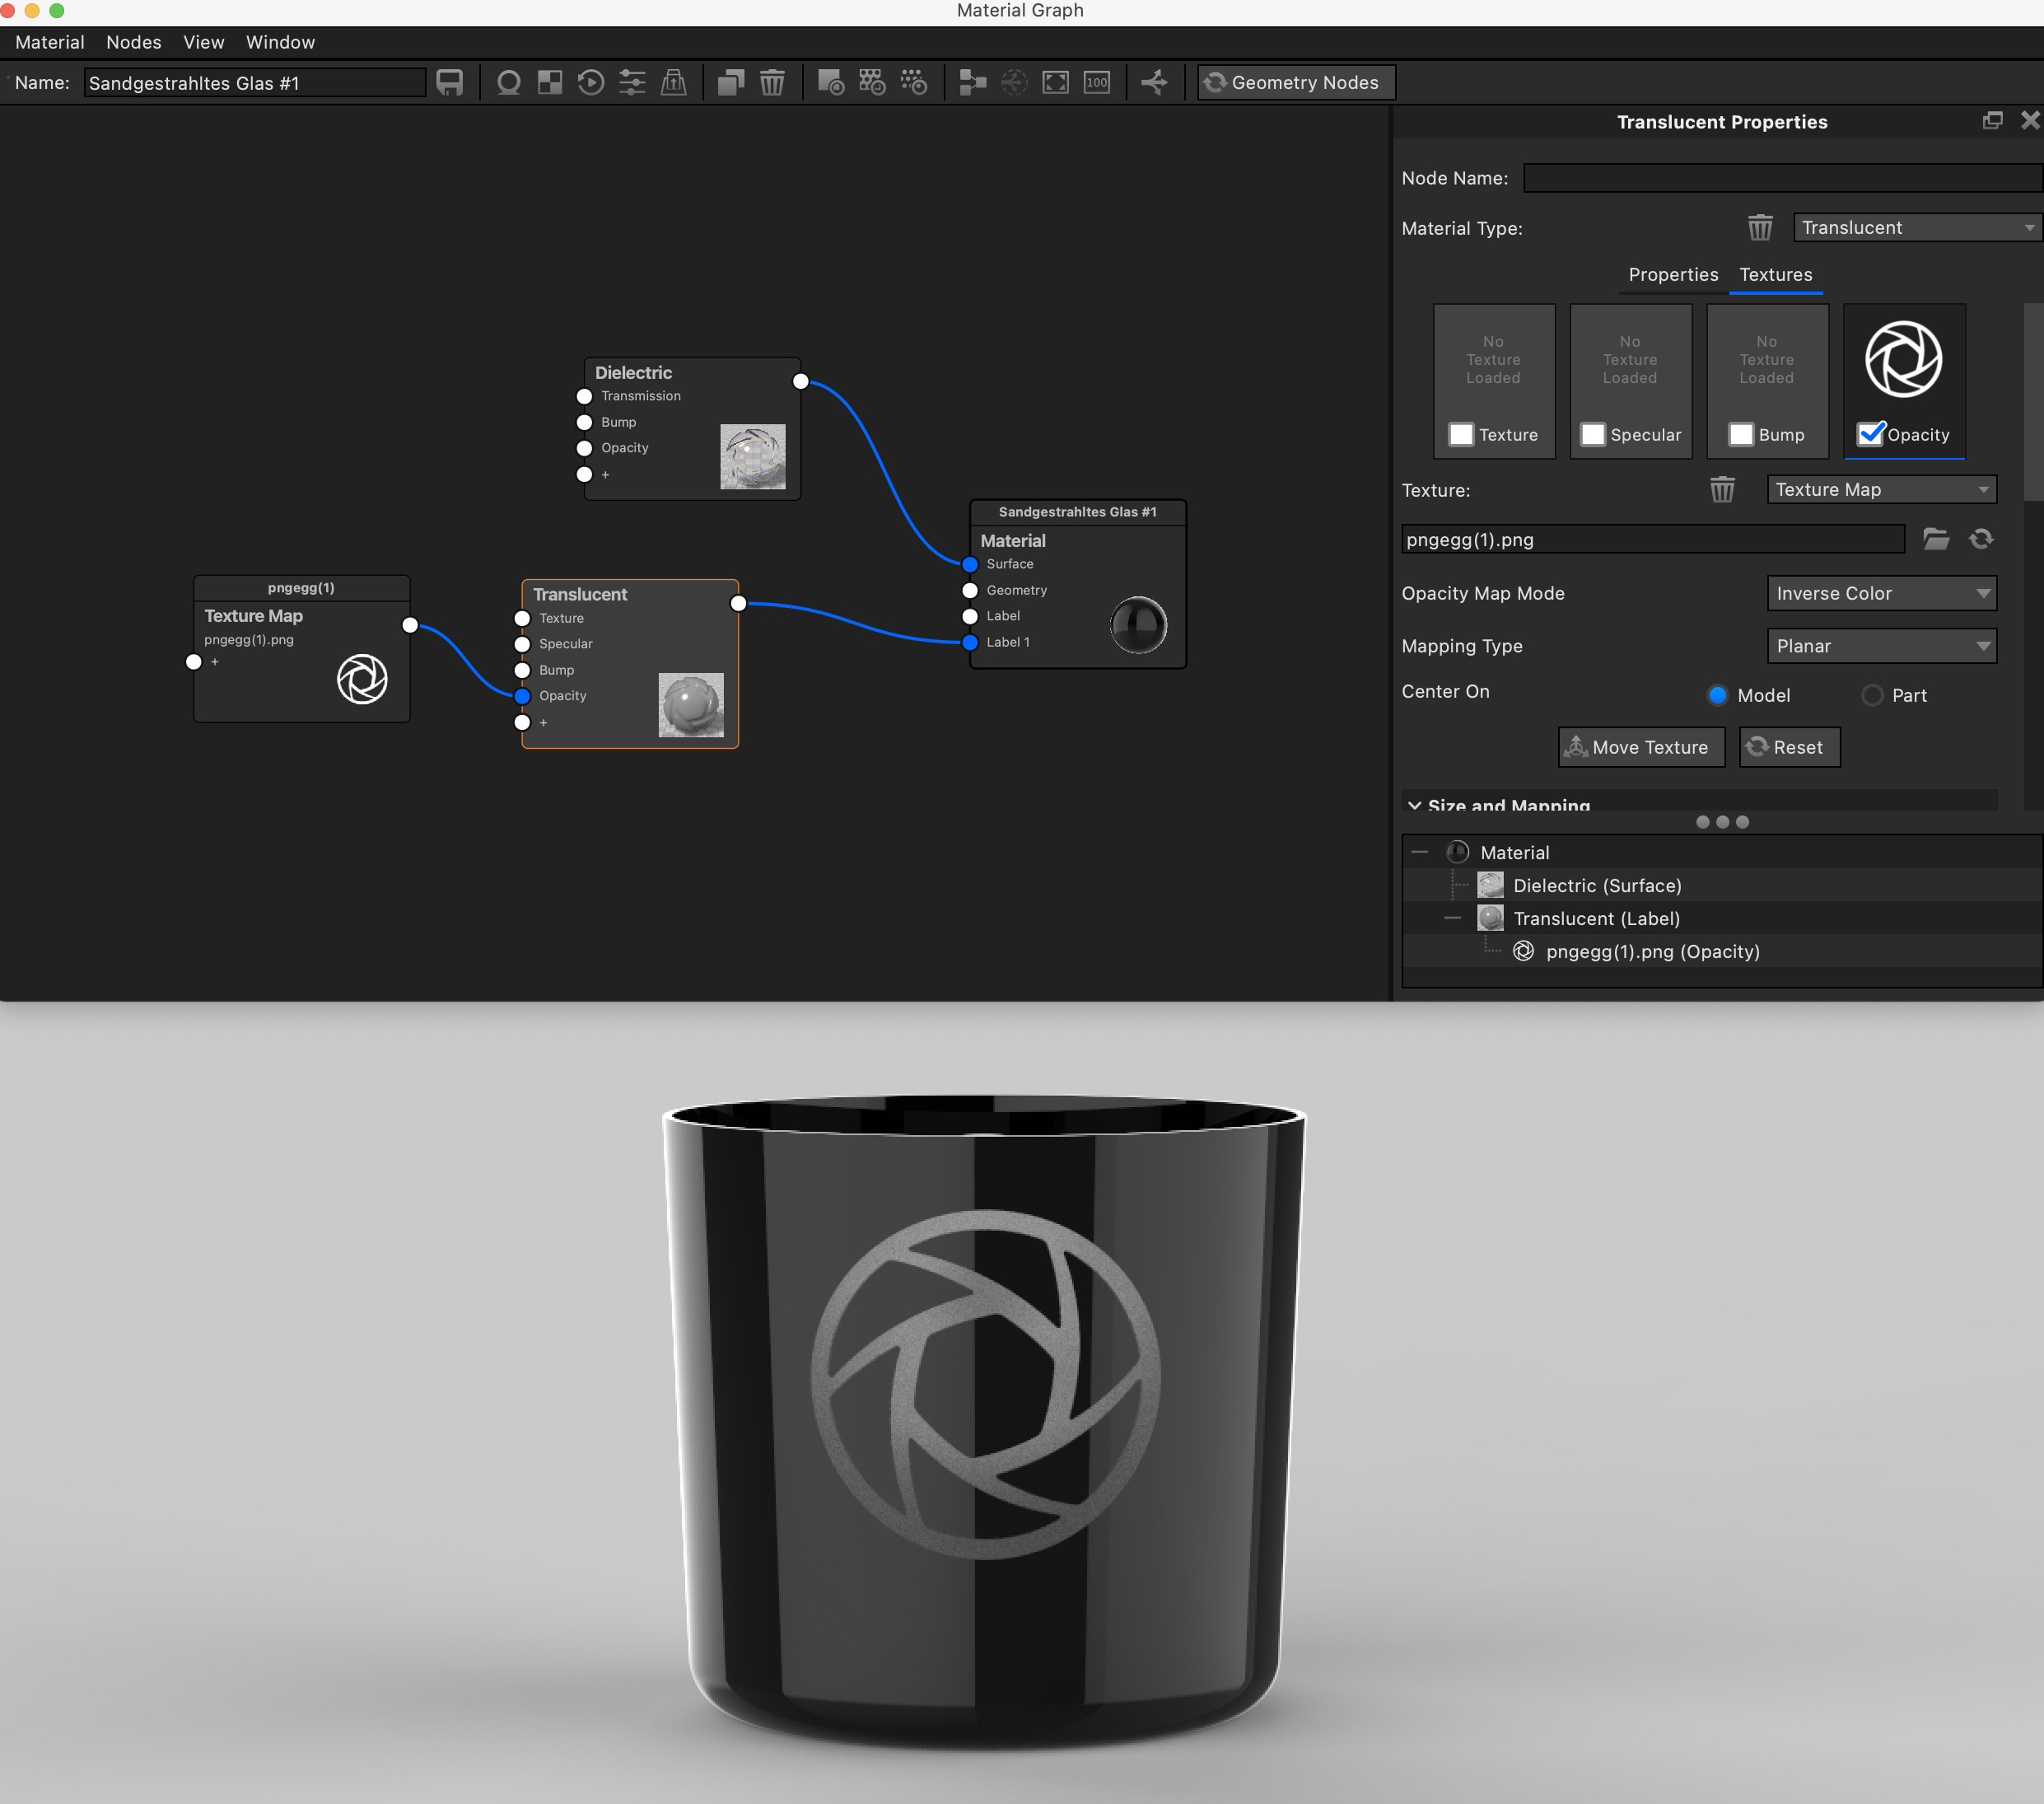This screenshot has height=1804, width=2044.
Task: Enable the Texture map checkbox
Action: tap(1461, 434)
